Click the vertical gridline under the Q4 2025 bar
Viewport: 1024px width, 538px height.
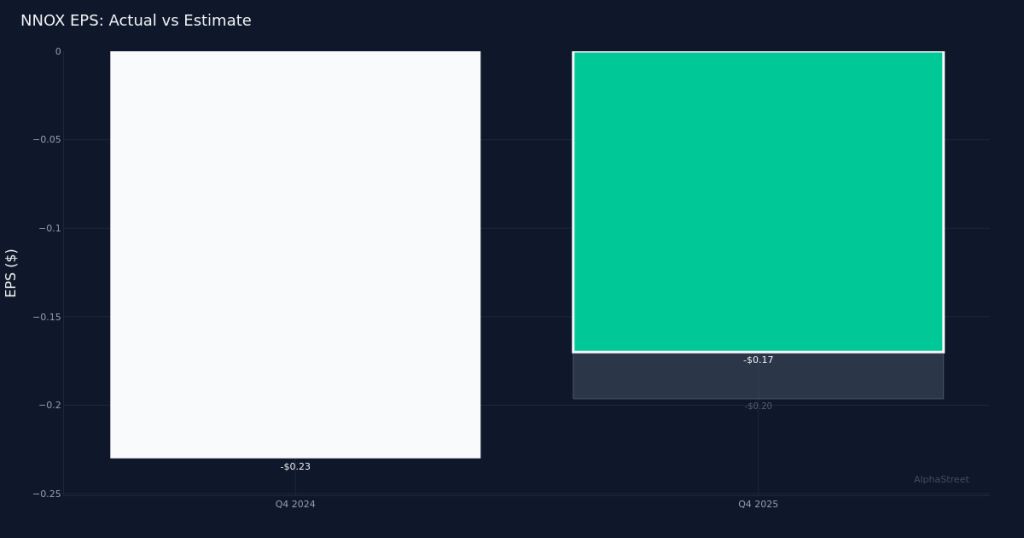758,450
